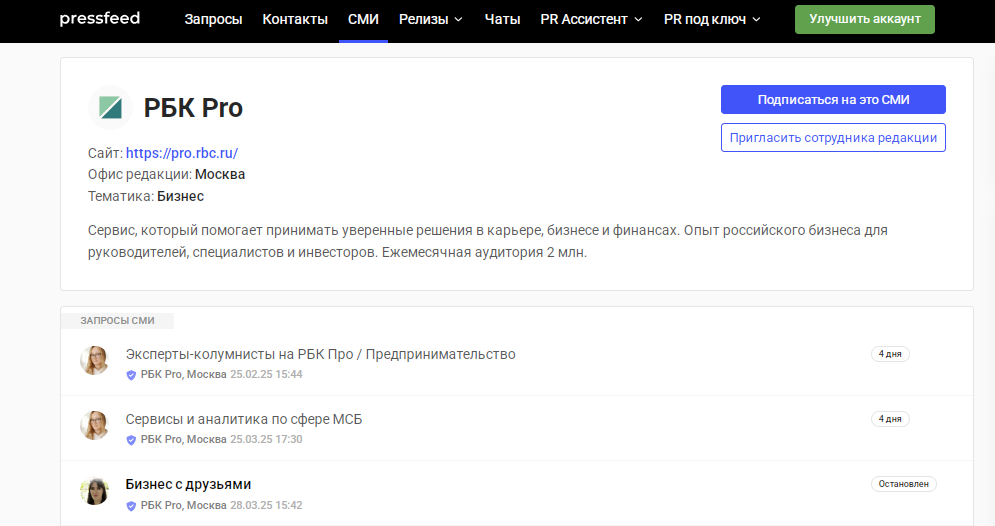Click the 4 дня badge for Эксперты-колумнисты
This screenshot has width=995, height=526.
pyautogui.click(x=890, y=354)
